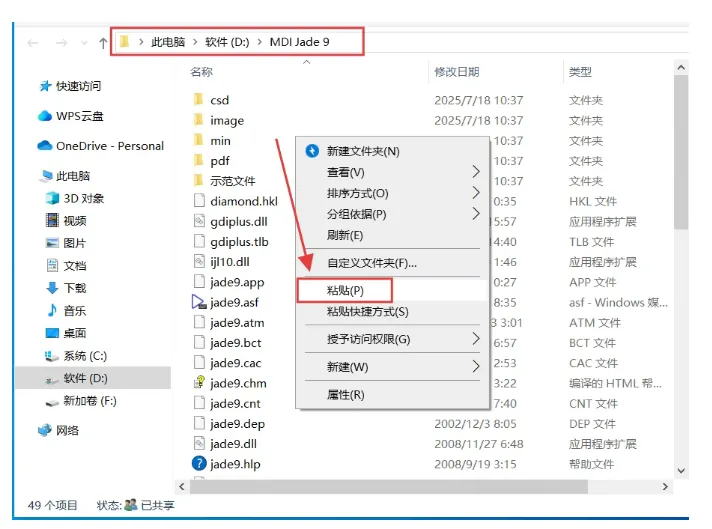
Task: Select the jade9.dep file
Action: [x=237, y=424]
